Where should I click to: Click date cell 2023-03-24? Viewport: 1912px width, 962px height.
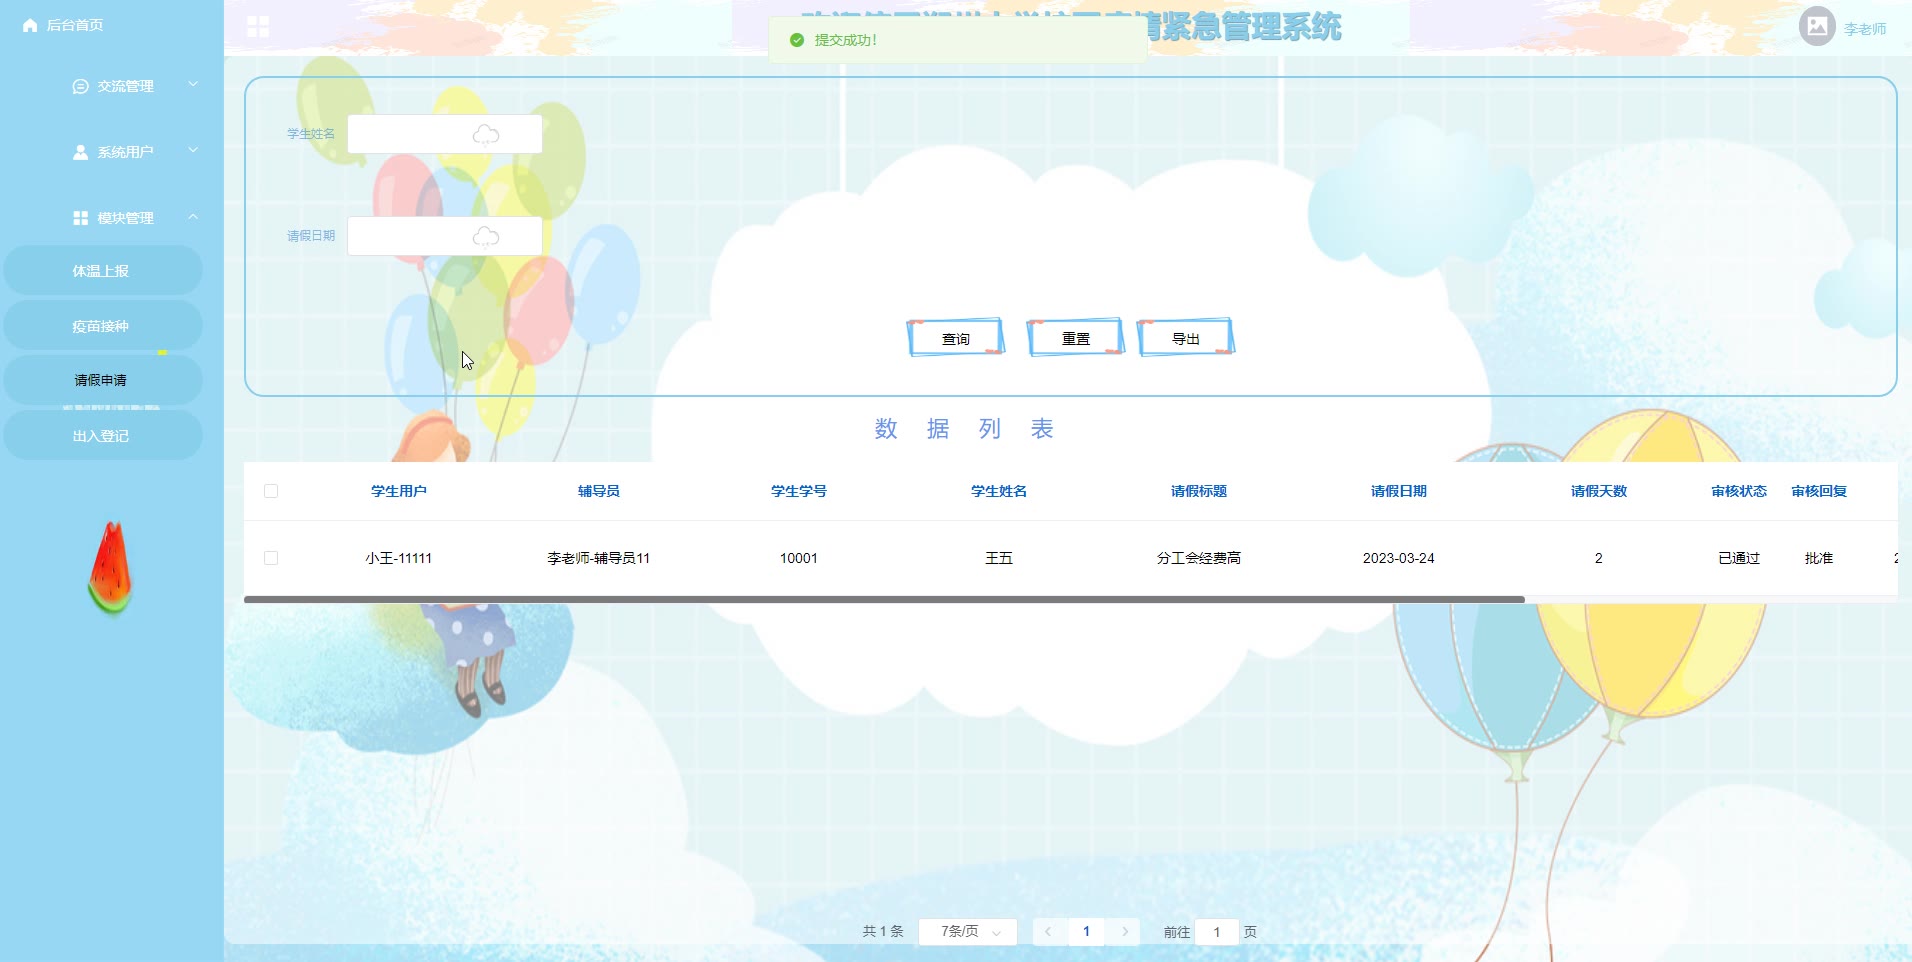[1399, 558]
